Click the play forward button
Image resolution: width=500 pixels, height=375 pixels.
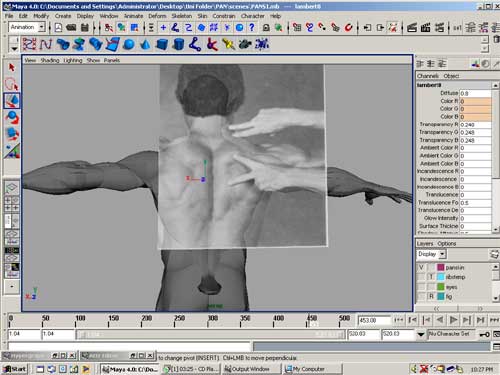453,320
